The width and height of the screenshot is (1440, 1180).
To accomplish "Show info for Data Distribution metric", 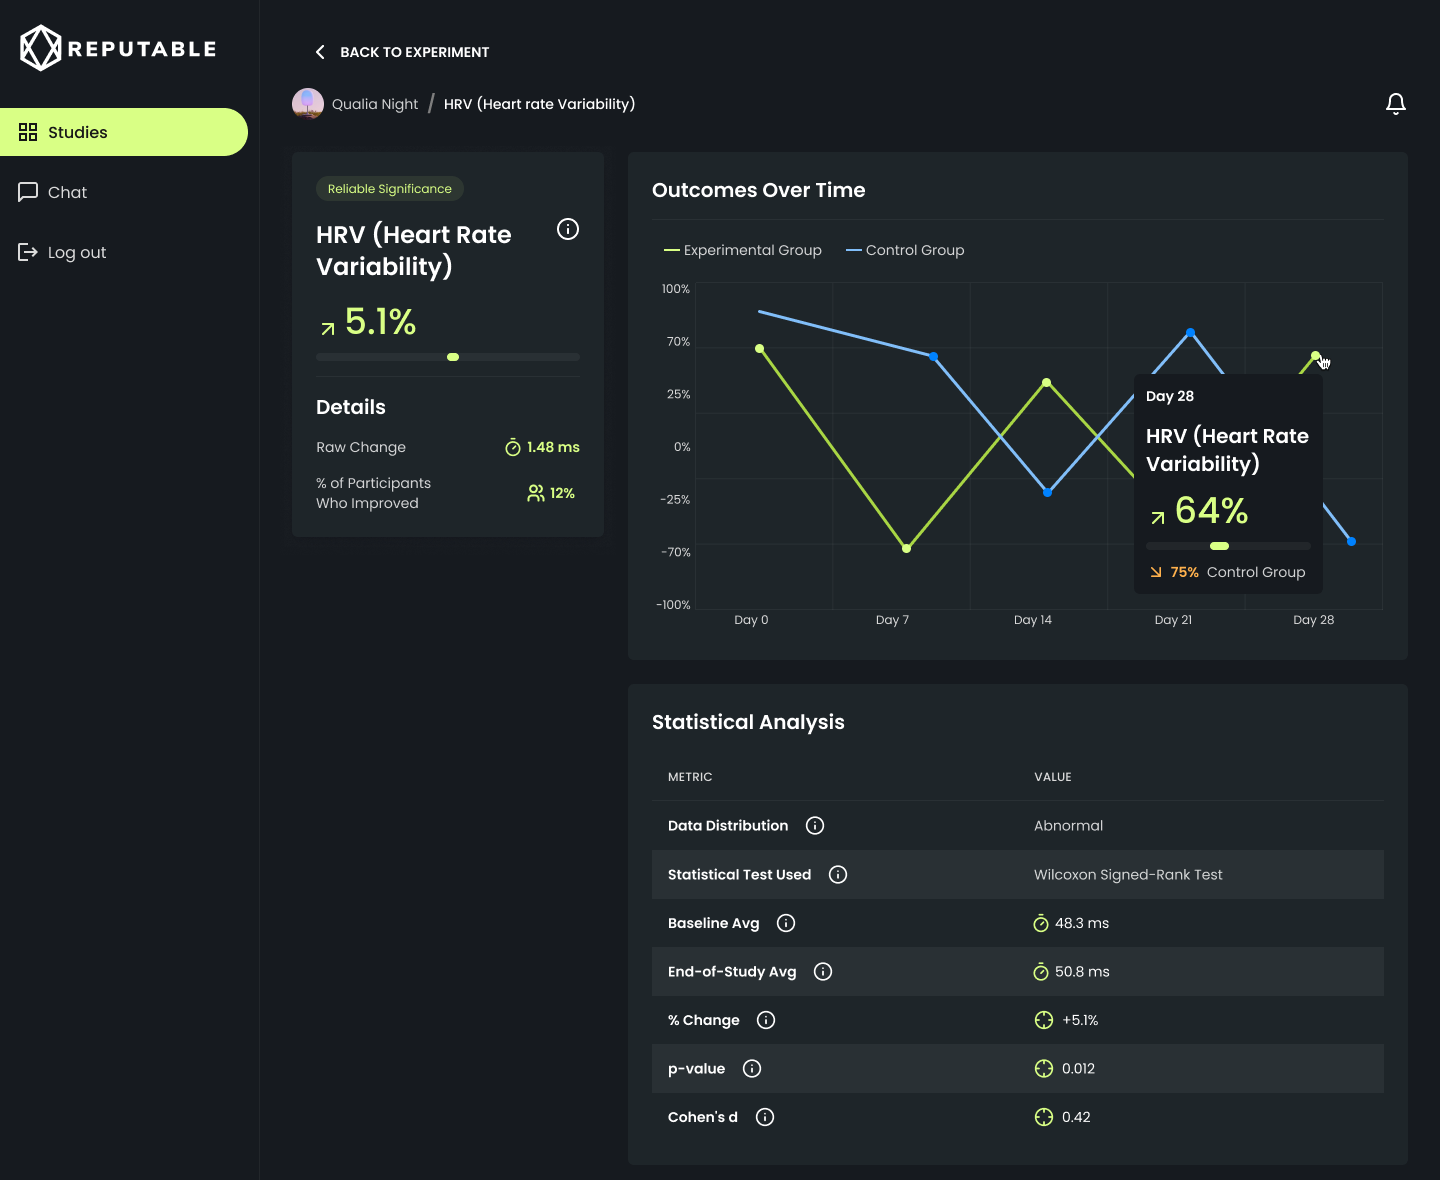I will point(815,825).
